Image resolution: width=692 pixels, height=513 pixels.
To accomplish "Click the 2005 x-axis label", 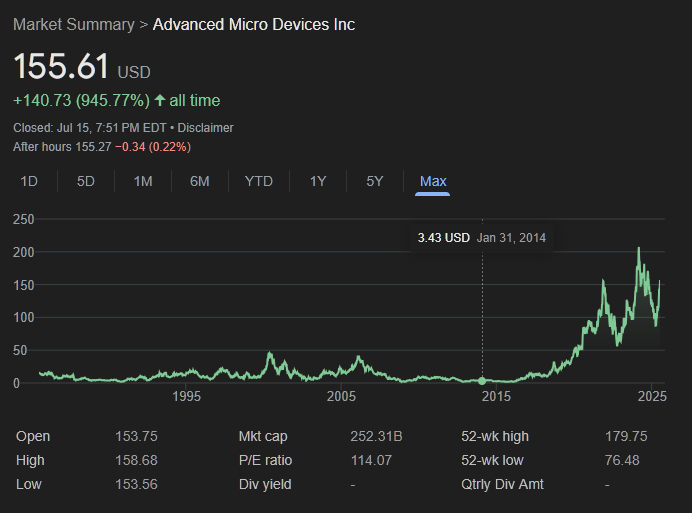I will pos(341,396).
